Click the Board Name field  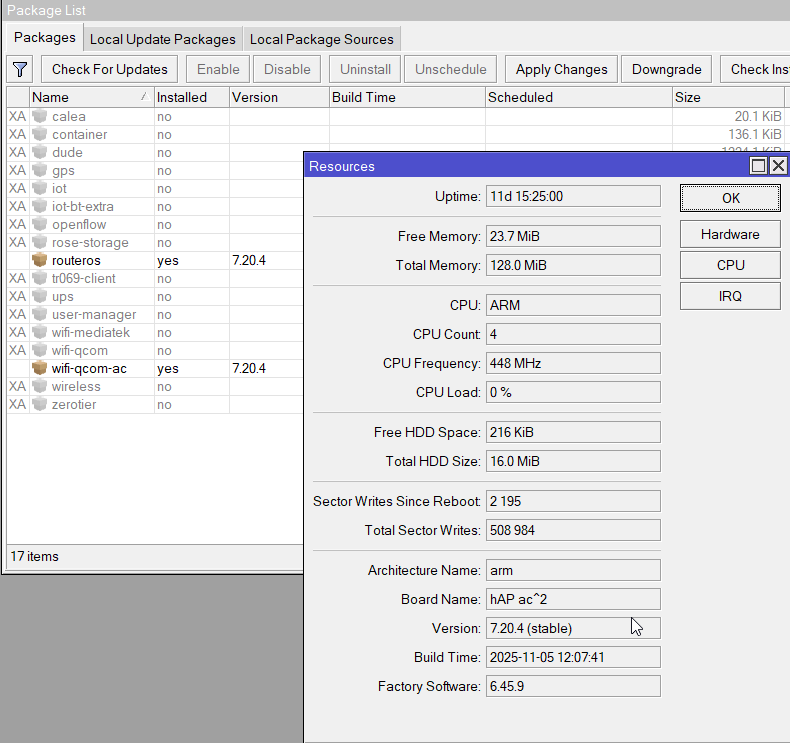tap(573, 599)
